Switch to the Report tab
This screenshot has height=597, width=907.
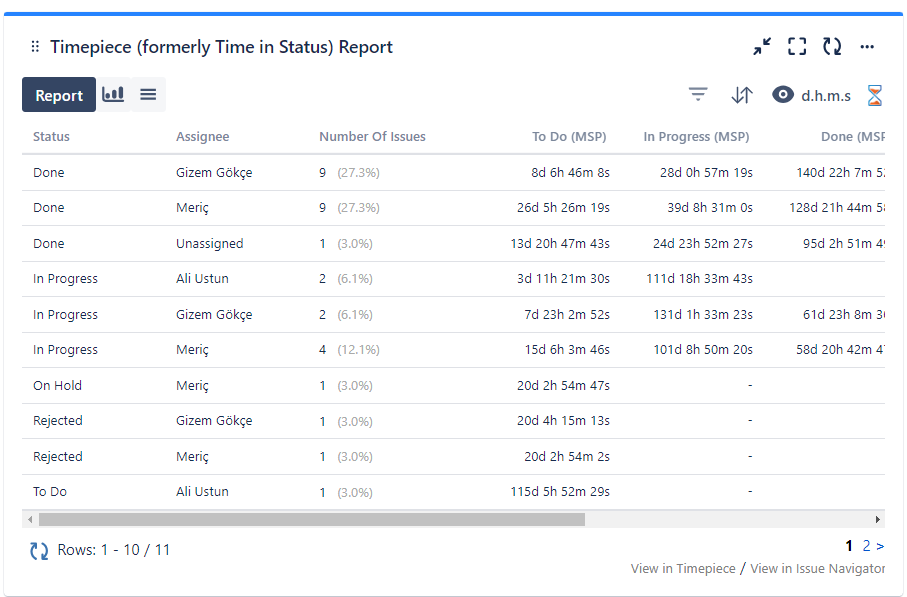[58, 94]
